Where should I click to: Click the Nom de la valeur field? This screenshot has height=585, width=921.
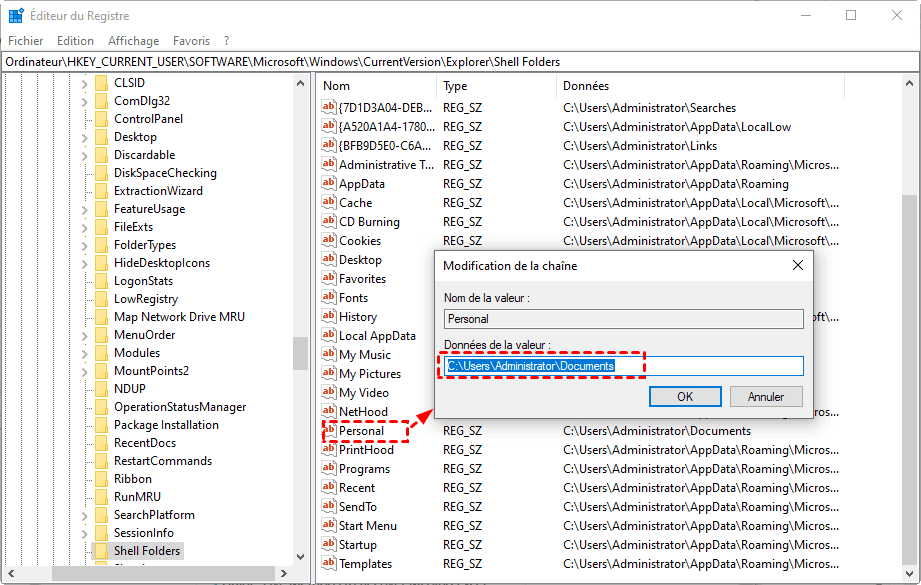624,319
